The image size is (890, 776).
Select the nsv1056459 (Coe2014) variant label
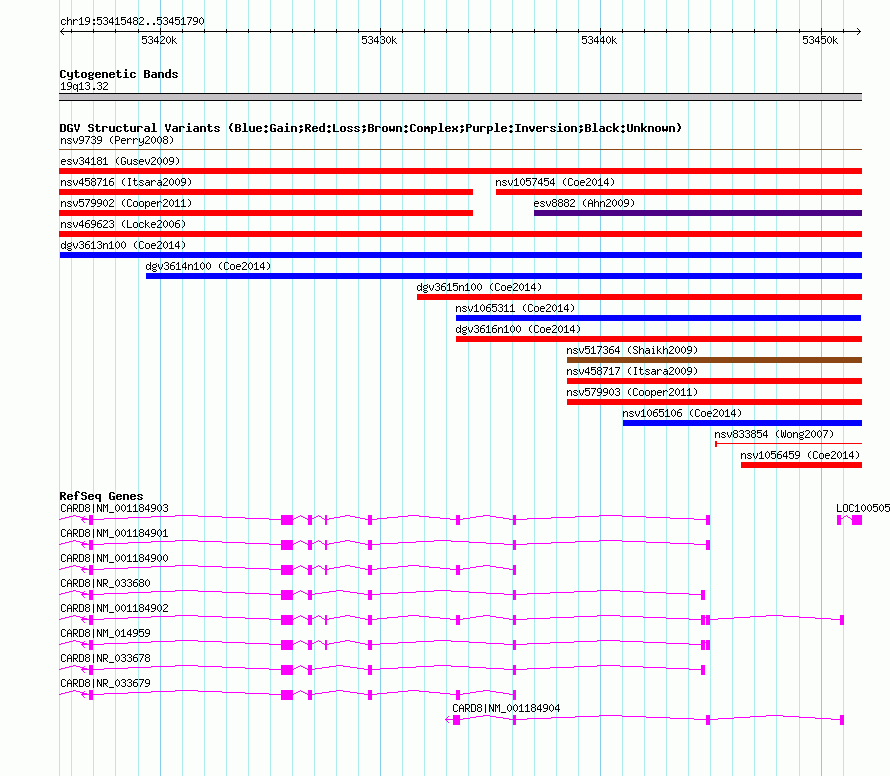coord(800,455)
